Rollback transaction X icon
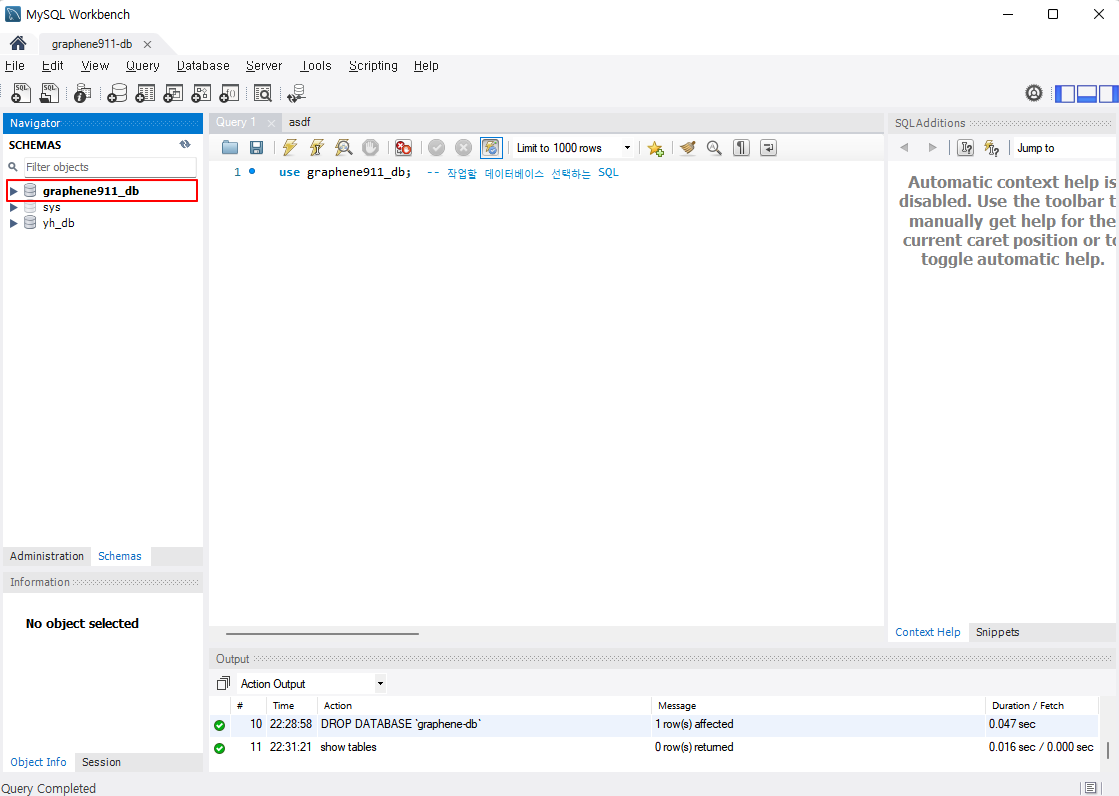 click(463, 148)
